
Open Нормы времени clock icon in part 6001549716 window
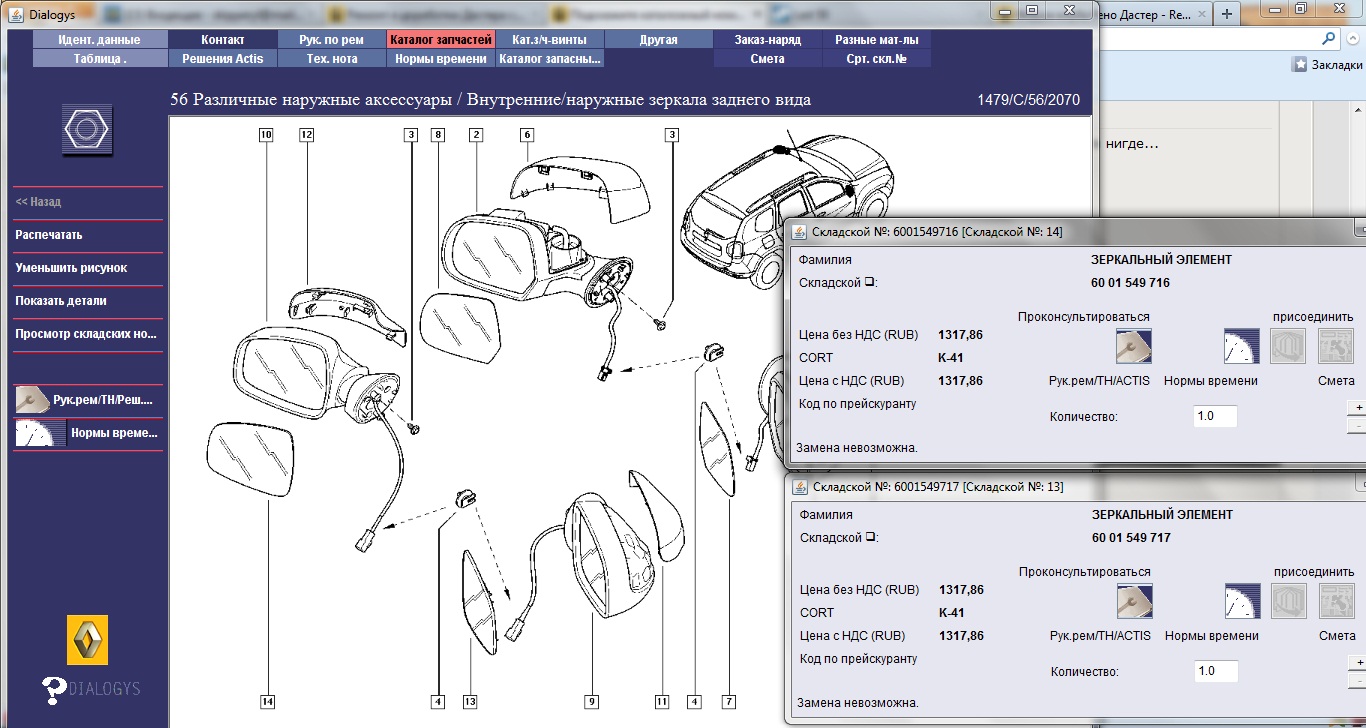(1242, 346)
